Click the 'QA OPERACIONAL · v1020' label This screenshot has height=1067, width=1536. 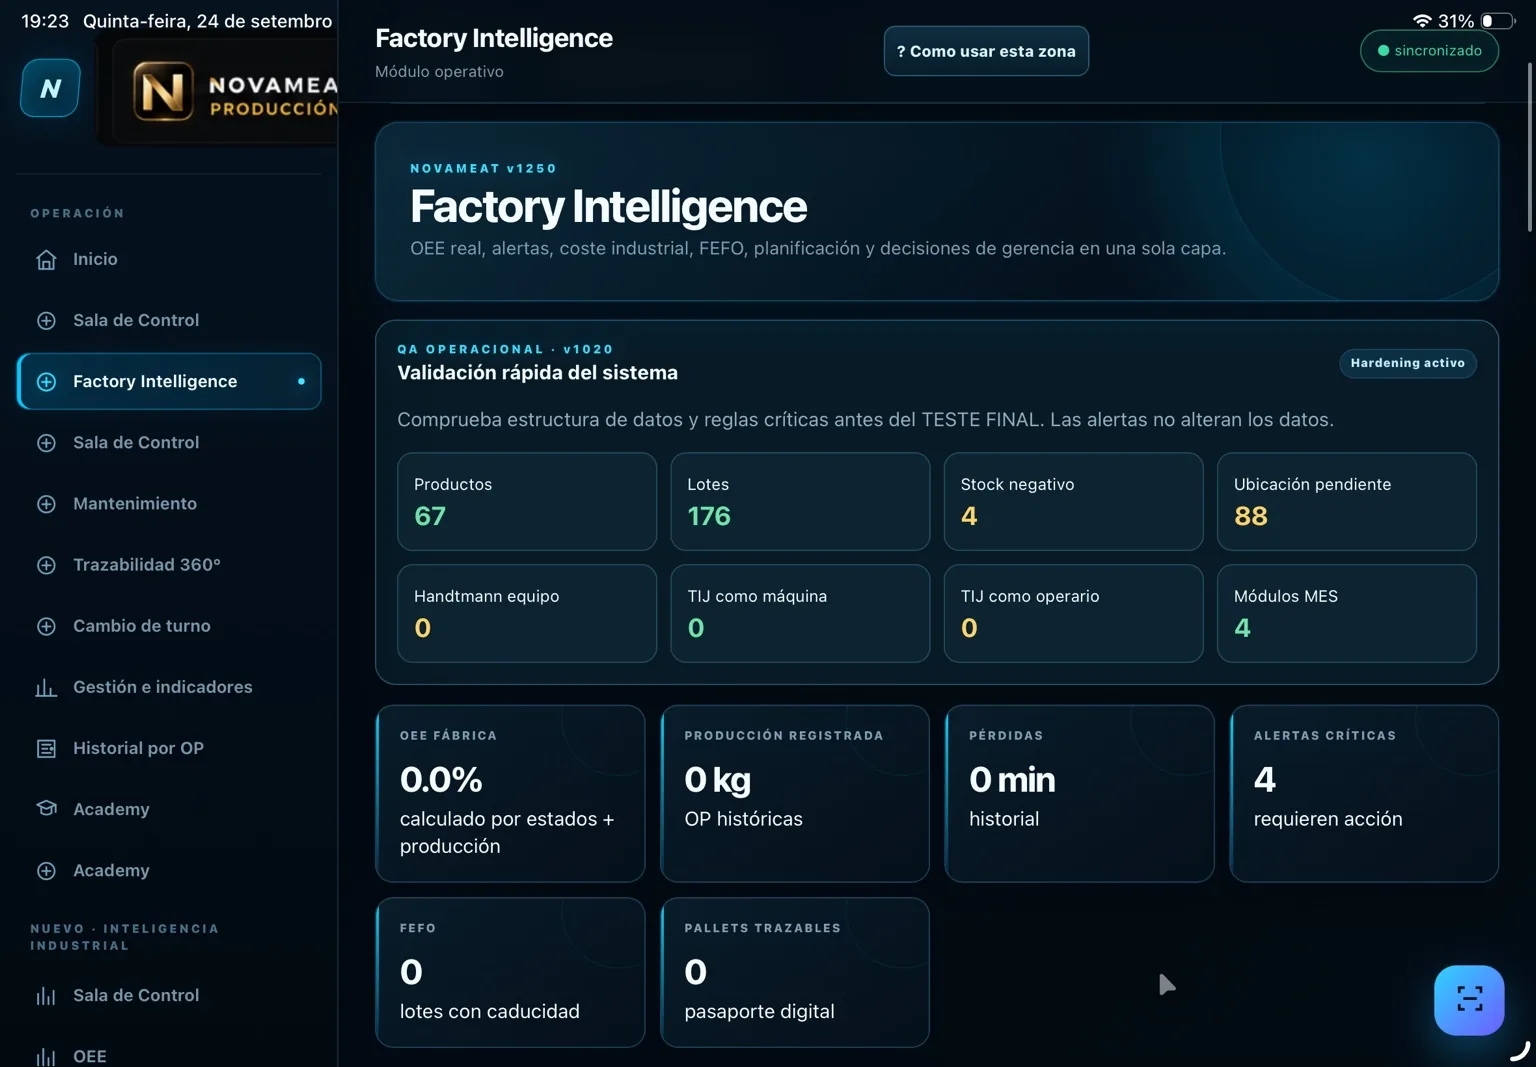[505, 349]
